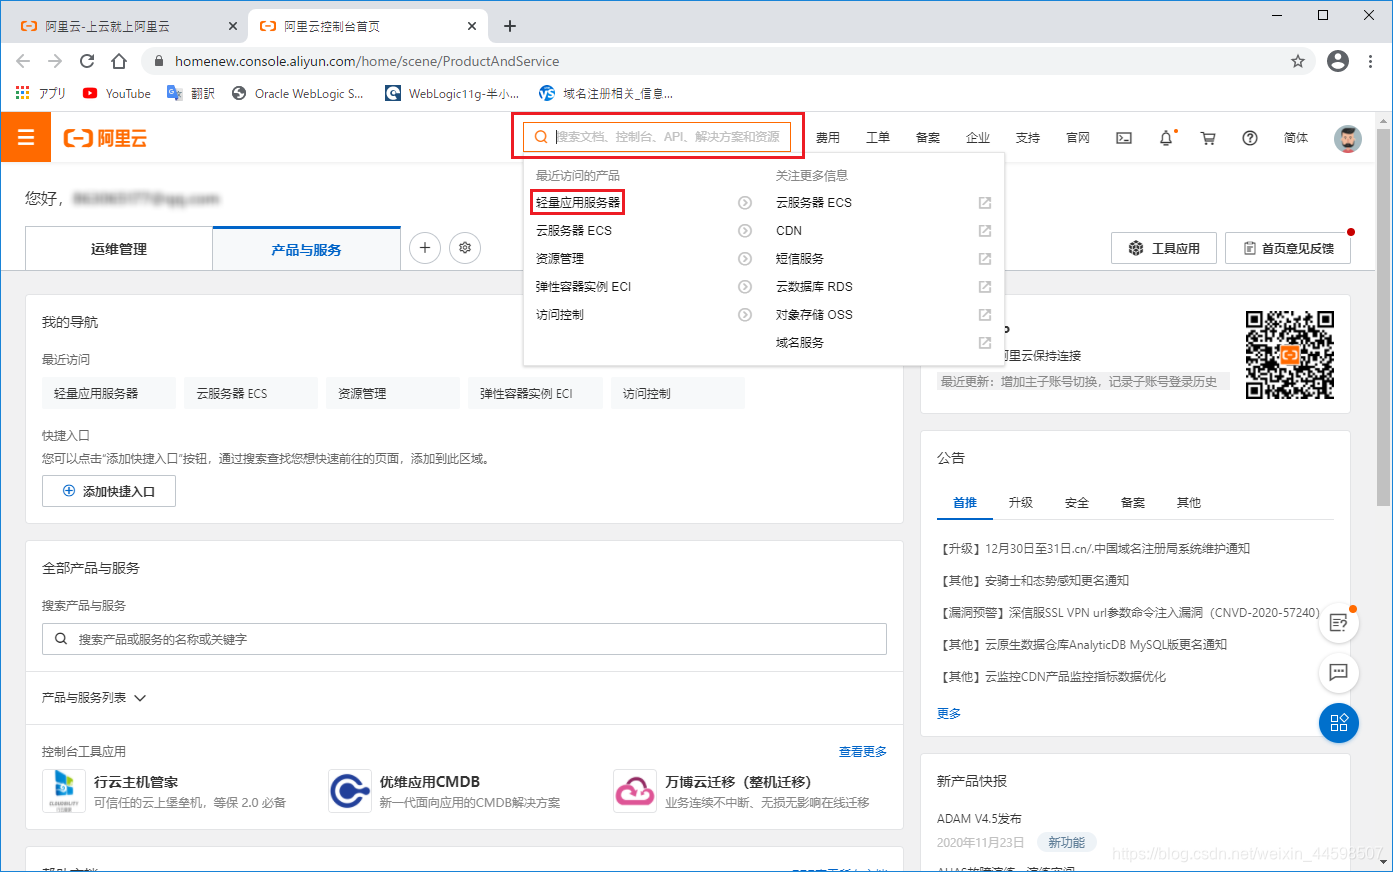The width and height of the screenshot is (1393, 872).
Task: Open the shopping cart icon
Action: [1208, 138]
